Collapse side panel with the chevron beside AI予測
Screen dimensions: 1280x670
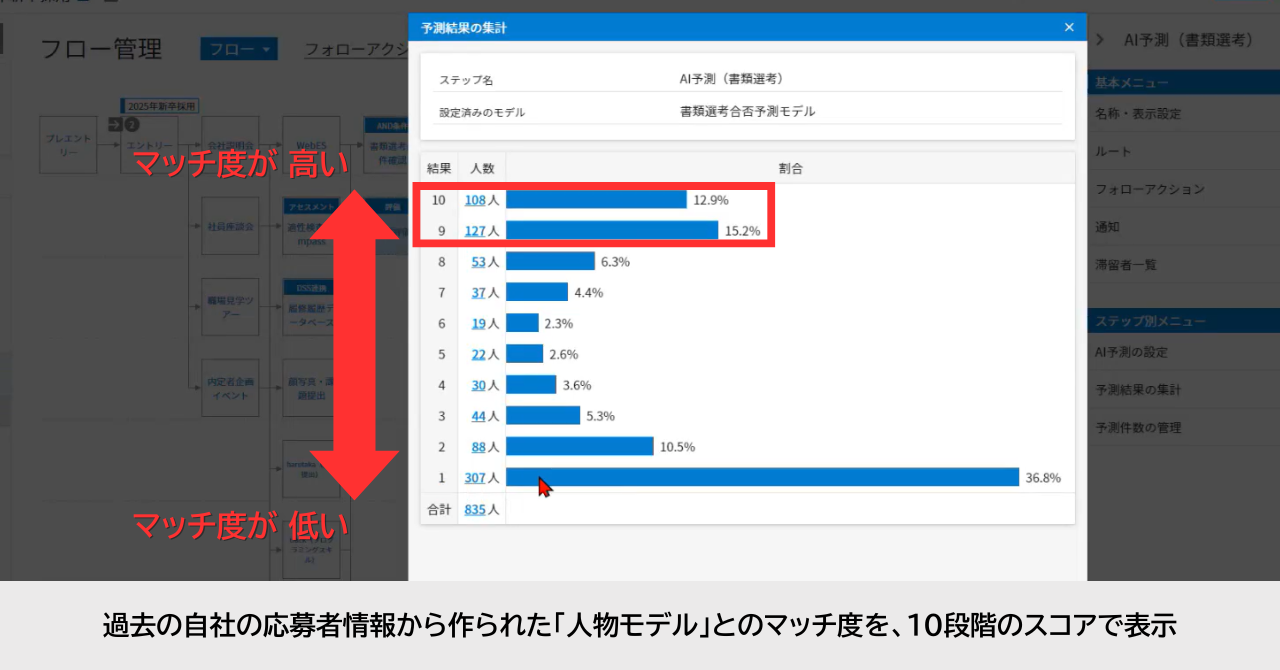coord(1100,40)
